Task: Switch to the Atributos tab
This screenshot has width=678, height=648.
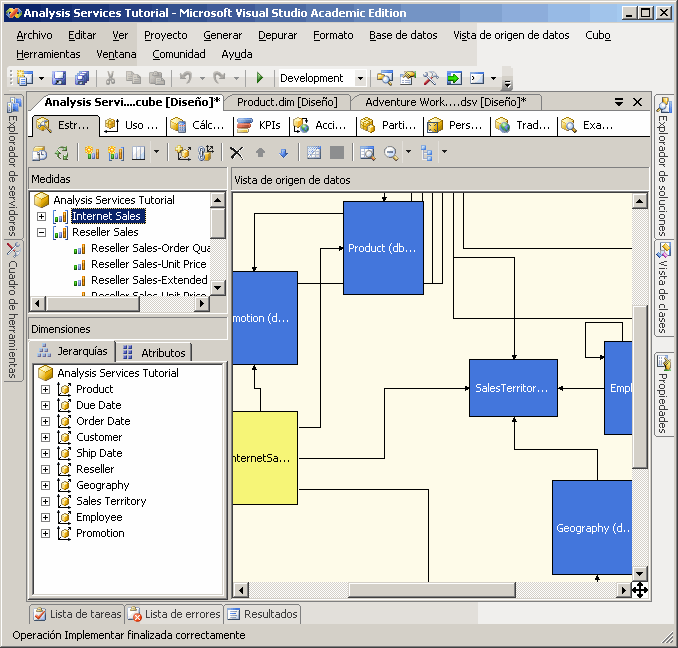Action: (154, 353)
